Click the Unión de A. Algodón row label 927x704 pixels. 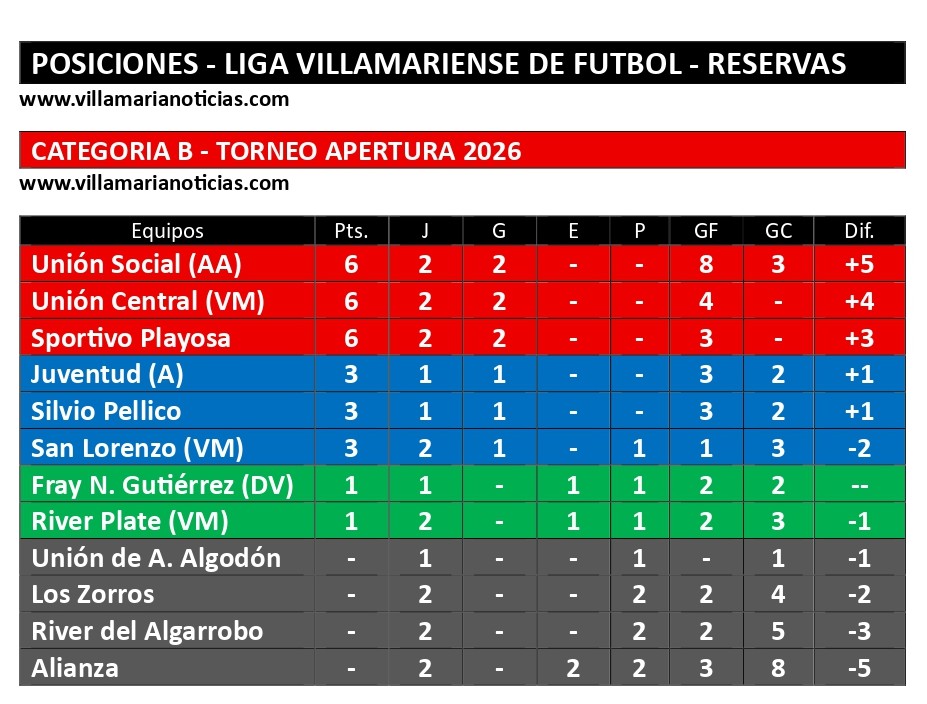click(x=156, y=558)
